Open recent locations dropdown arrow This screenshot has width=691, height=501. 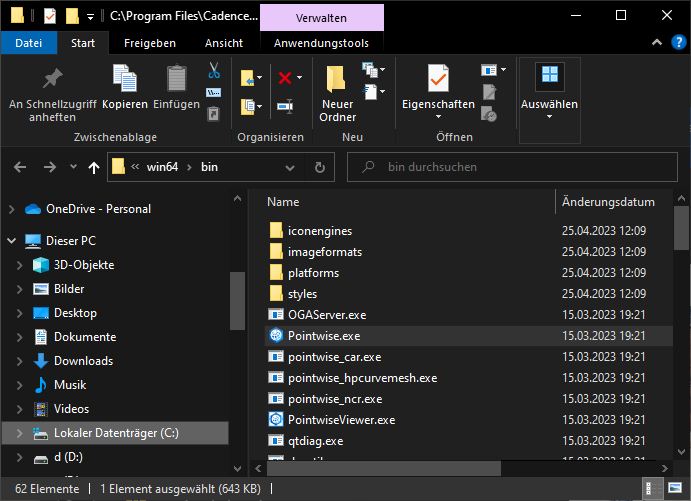(73, 167)
